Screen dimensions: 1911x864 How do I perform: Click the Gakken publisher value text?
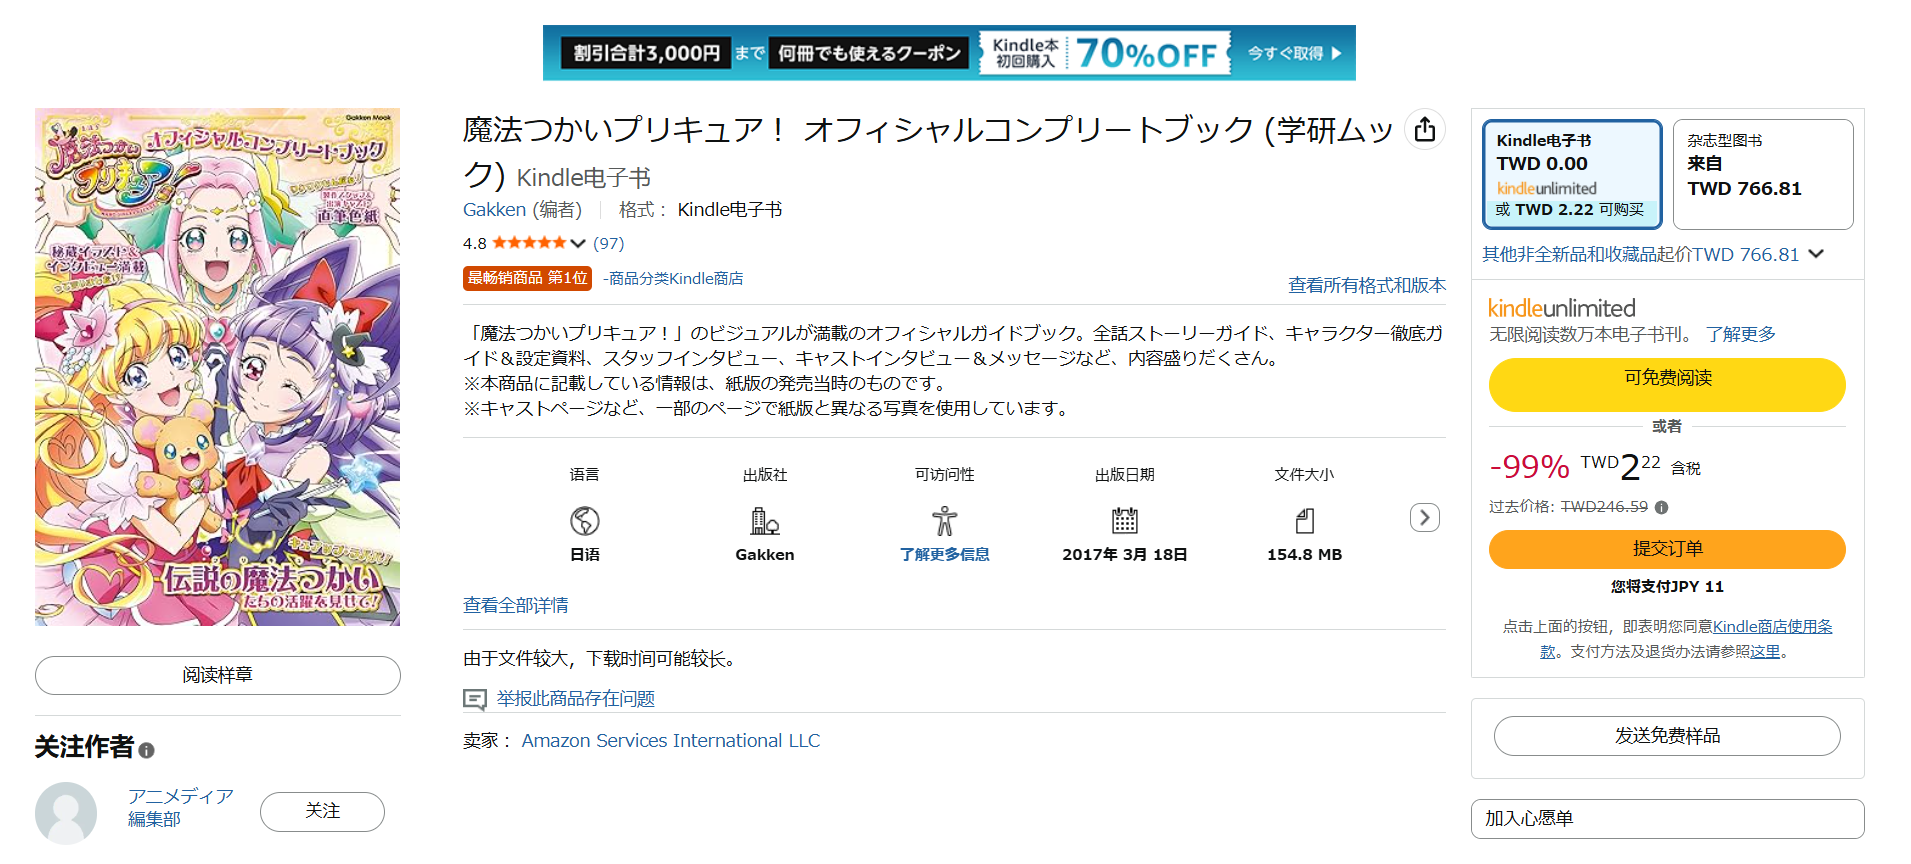[765, 554]
